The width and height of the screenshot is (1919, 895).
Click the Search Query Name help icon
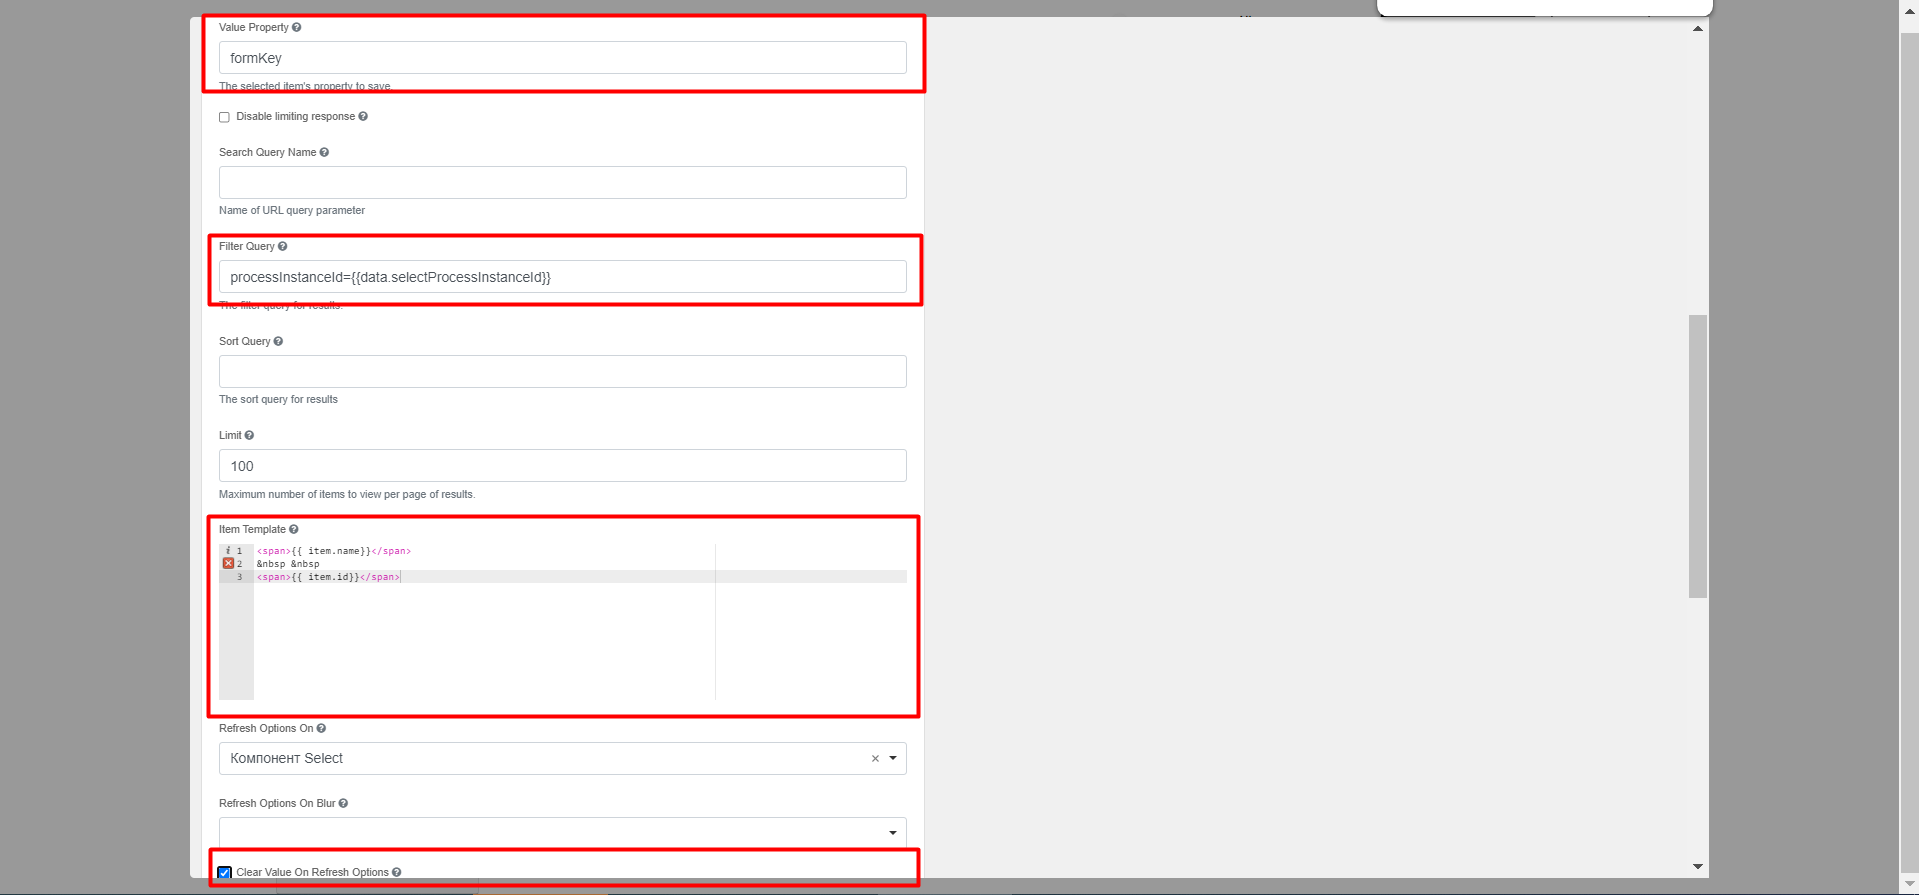click(324, 153)
